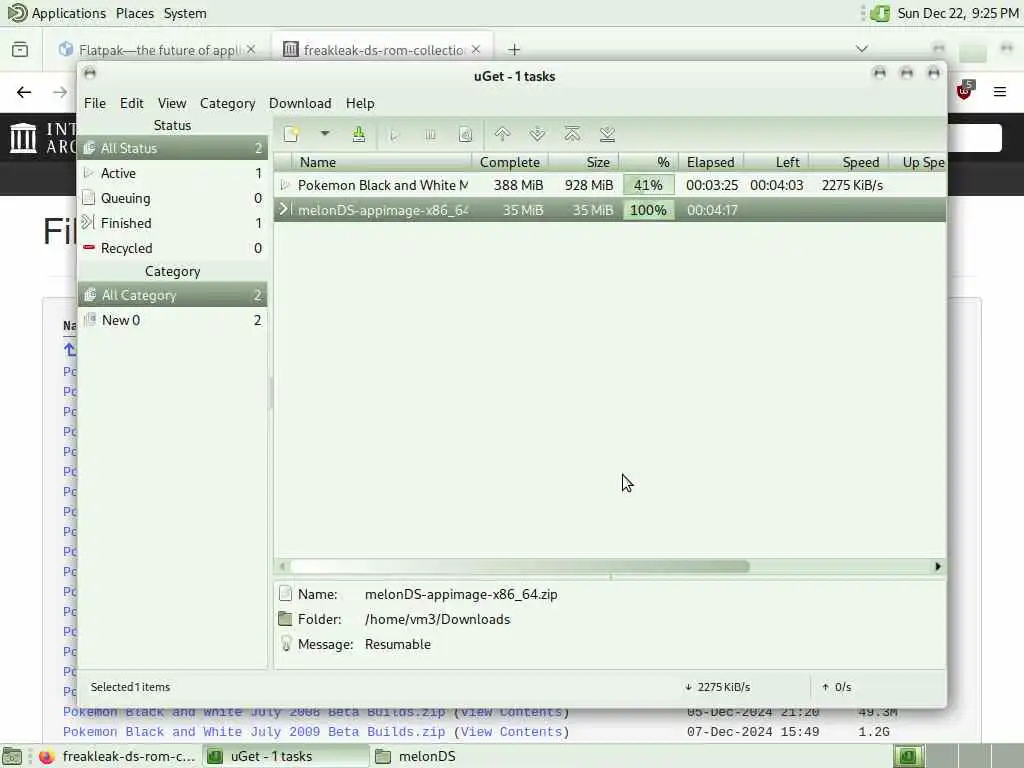Open the Category menu in uGet
Screen dimensions: 1024x768
(227, 103)
